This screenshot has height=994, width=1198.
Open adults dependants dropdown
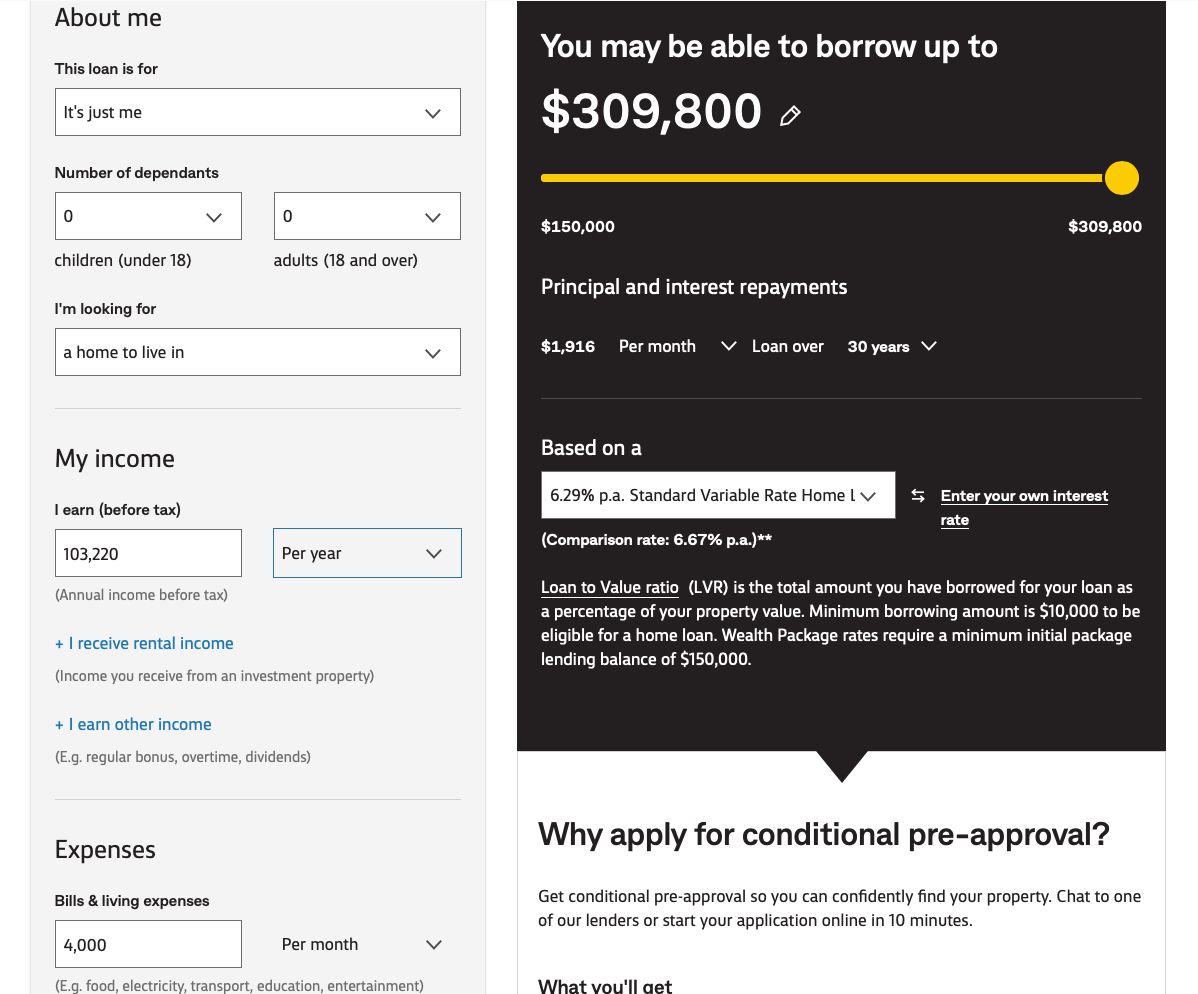(x=367, y=216)
